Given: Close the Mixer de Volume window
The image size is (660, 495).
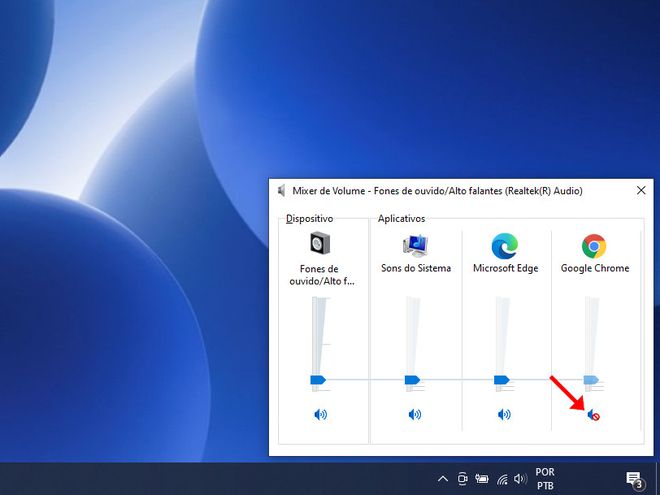Looking at the screenshot, I should [641, 190].
